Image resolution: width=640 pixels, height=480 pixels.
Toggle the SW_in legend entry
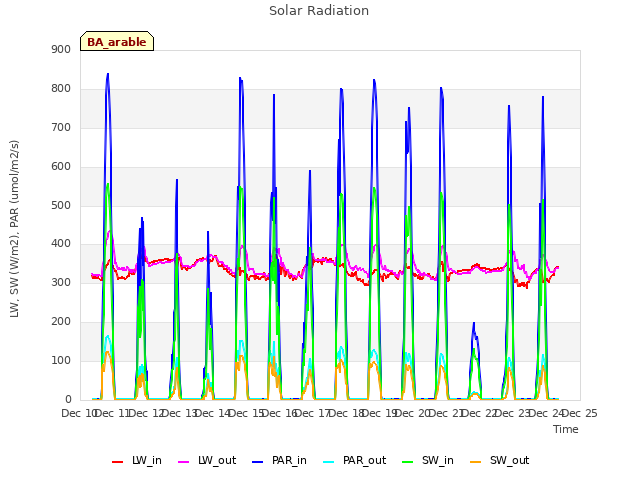427,461
